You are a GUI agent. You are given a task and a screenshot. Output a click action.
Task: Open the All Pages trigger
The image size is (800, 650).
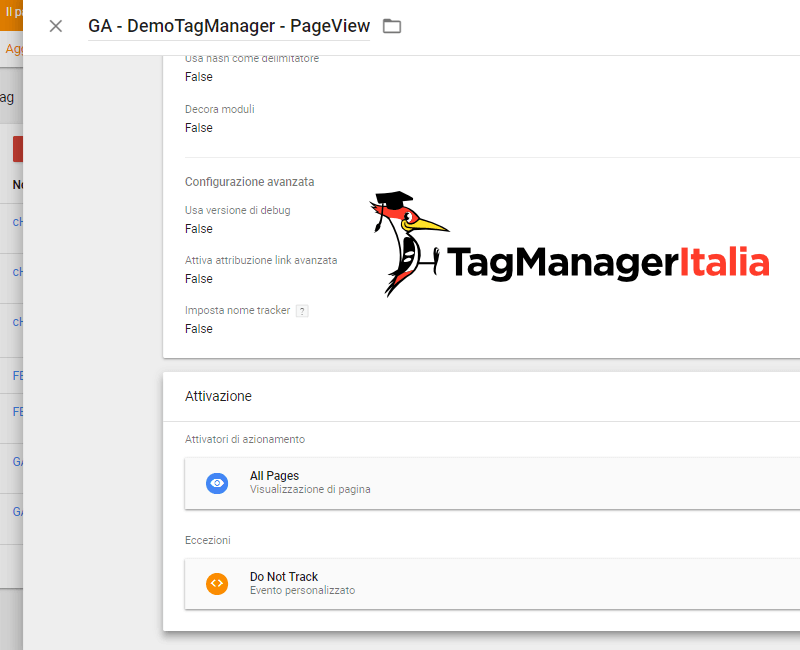(492, 483)
